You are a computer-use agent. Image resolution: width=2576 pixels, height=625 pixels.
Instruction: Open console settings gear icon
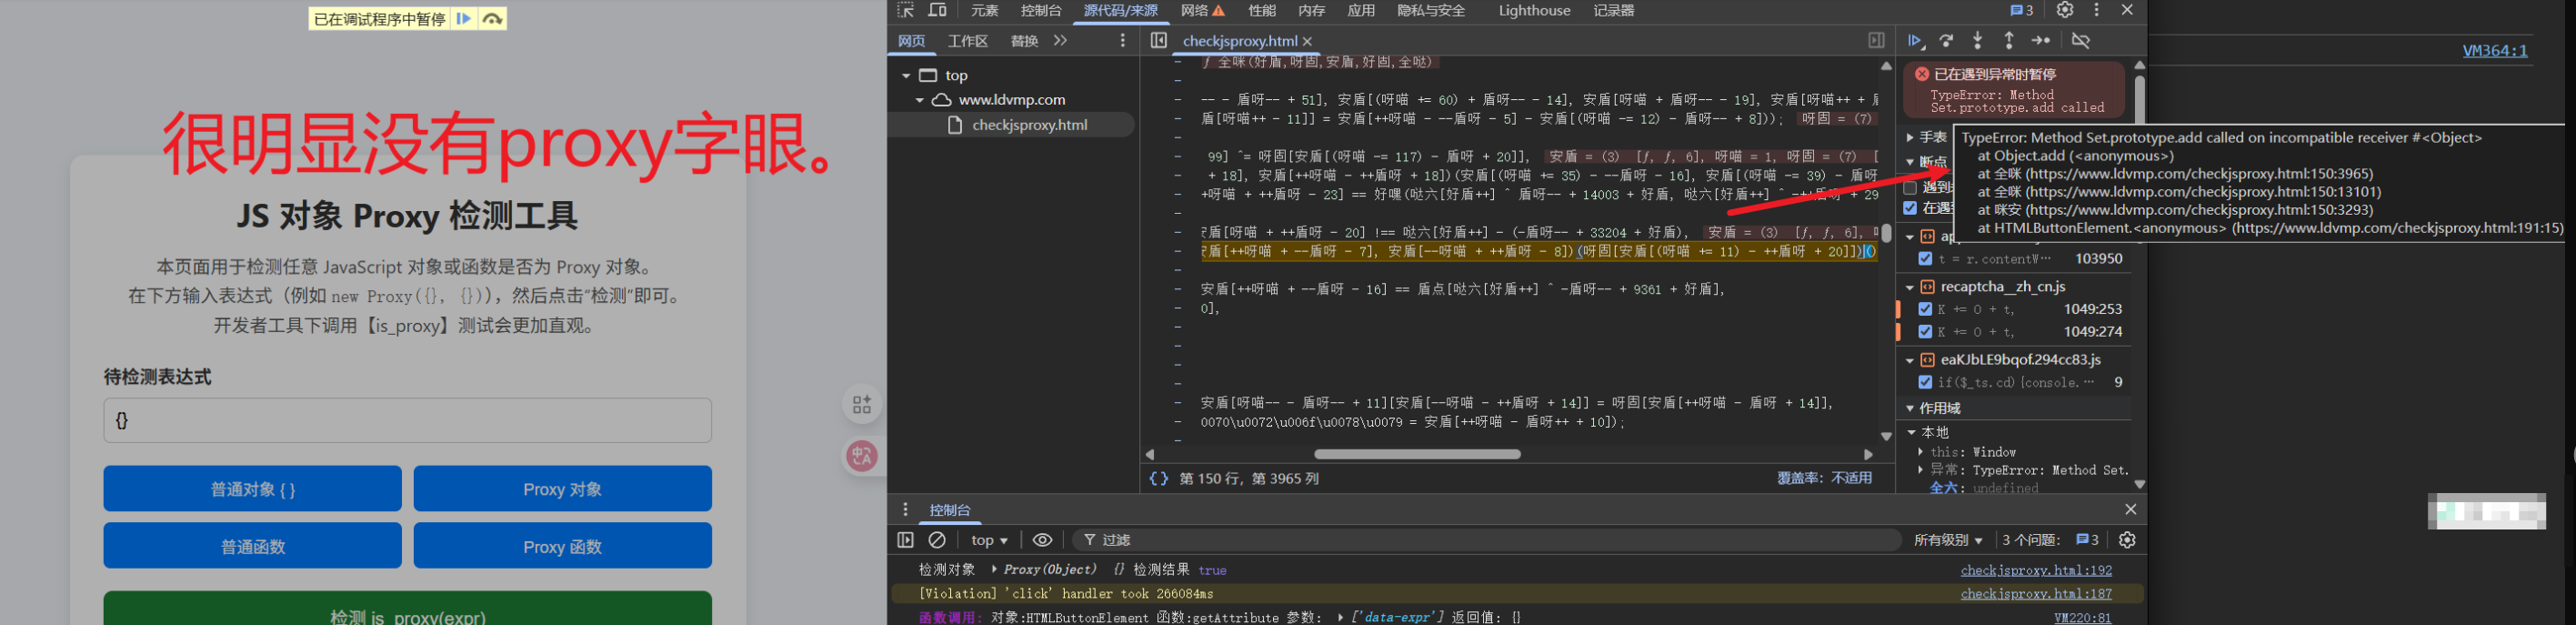pos(2127,540)
